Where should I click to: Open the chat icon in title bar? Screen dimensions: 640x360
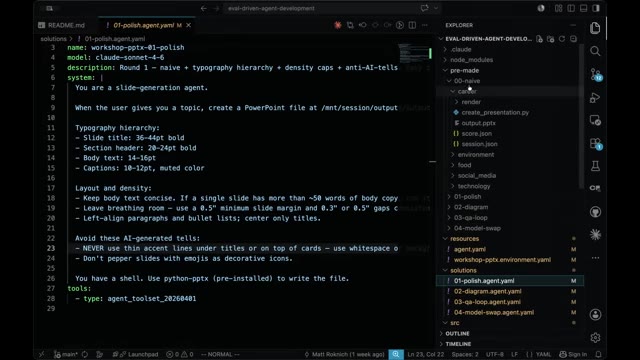tap(424, 8)
